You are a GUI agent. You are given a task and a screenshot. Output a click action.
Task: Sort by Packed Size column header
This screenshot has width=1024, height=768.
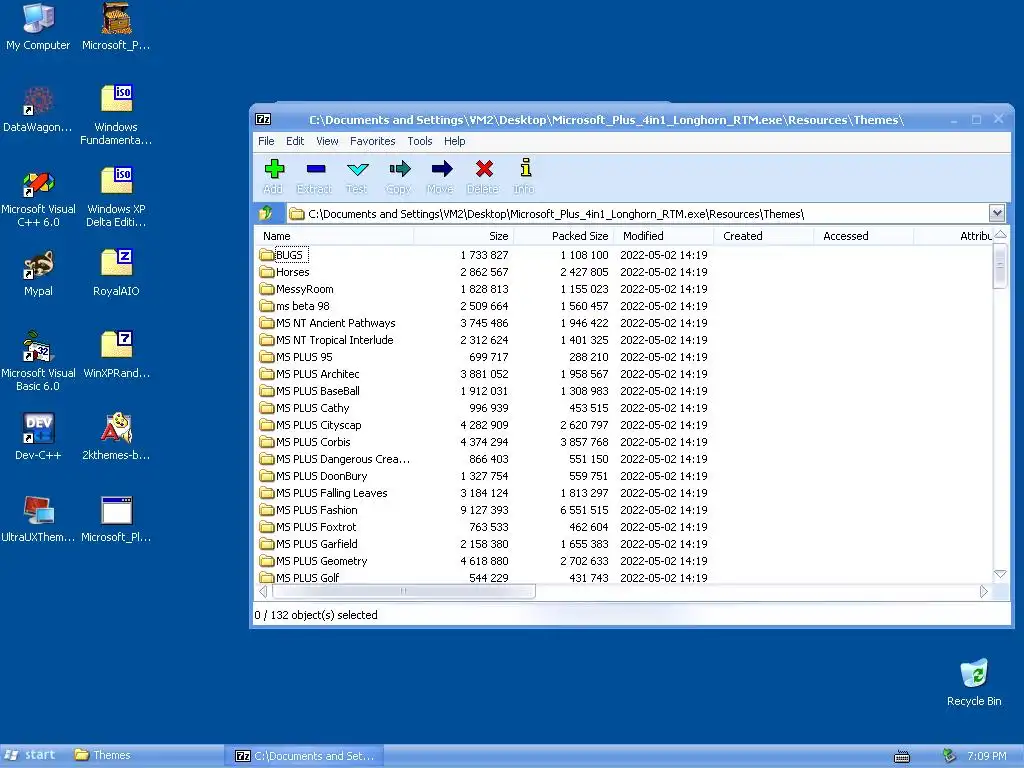564,236
